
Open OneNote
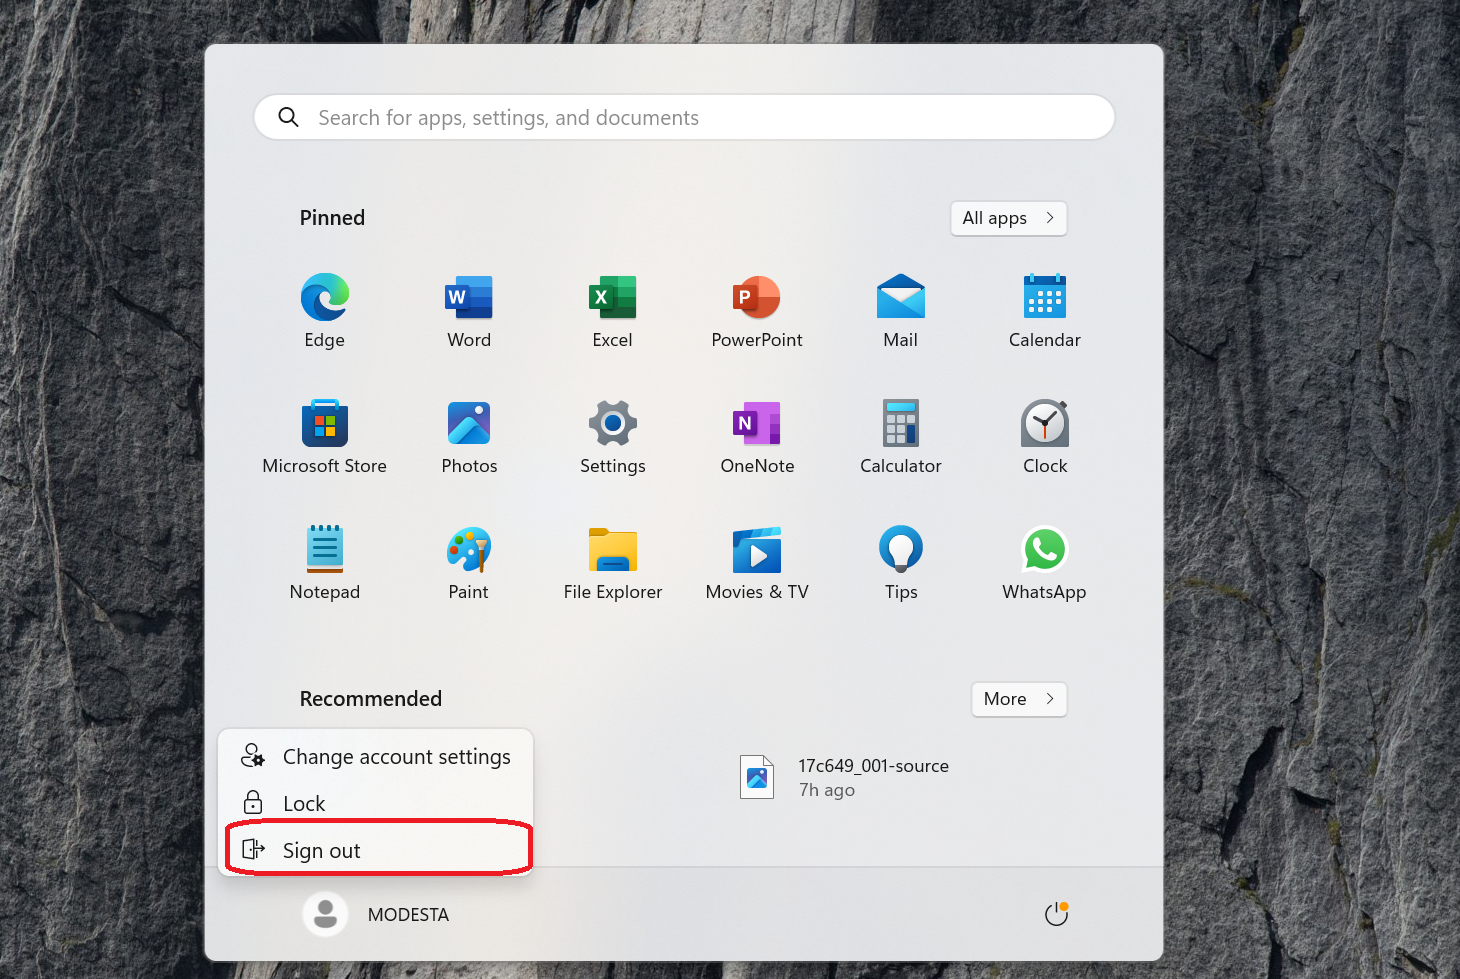756,436
